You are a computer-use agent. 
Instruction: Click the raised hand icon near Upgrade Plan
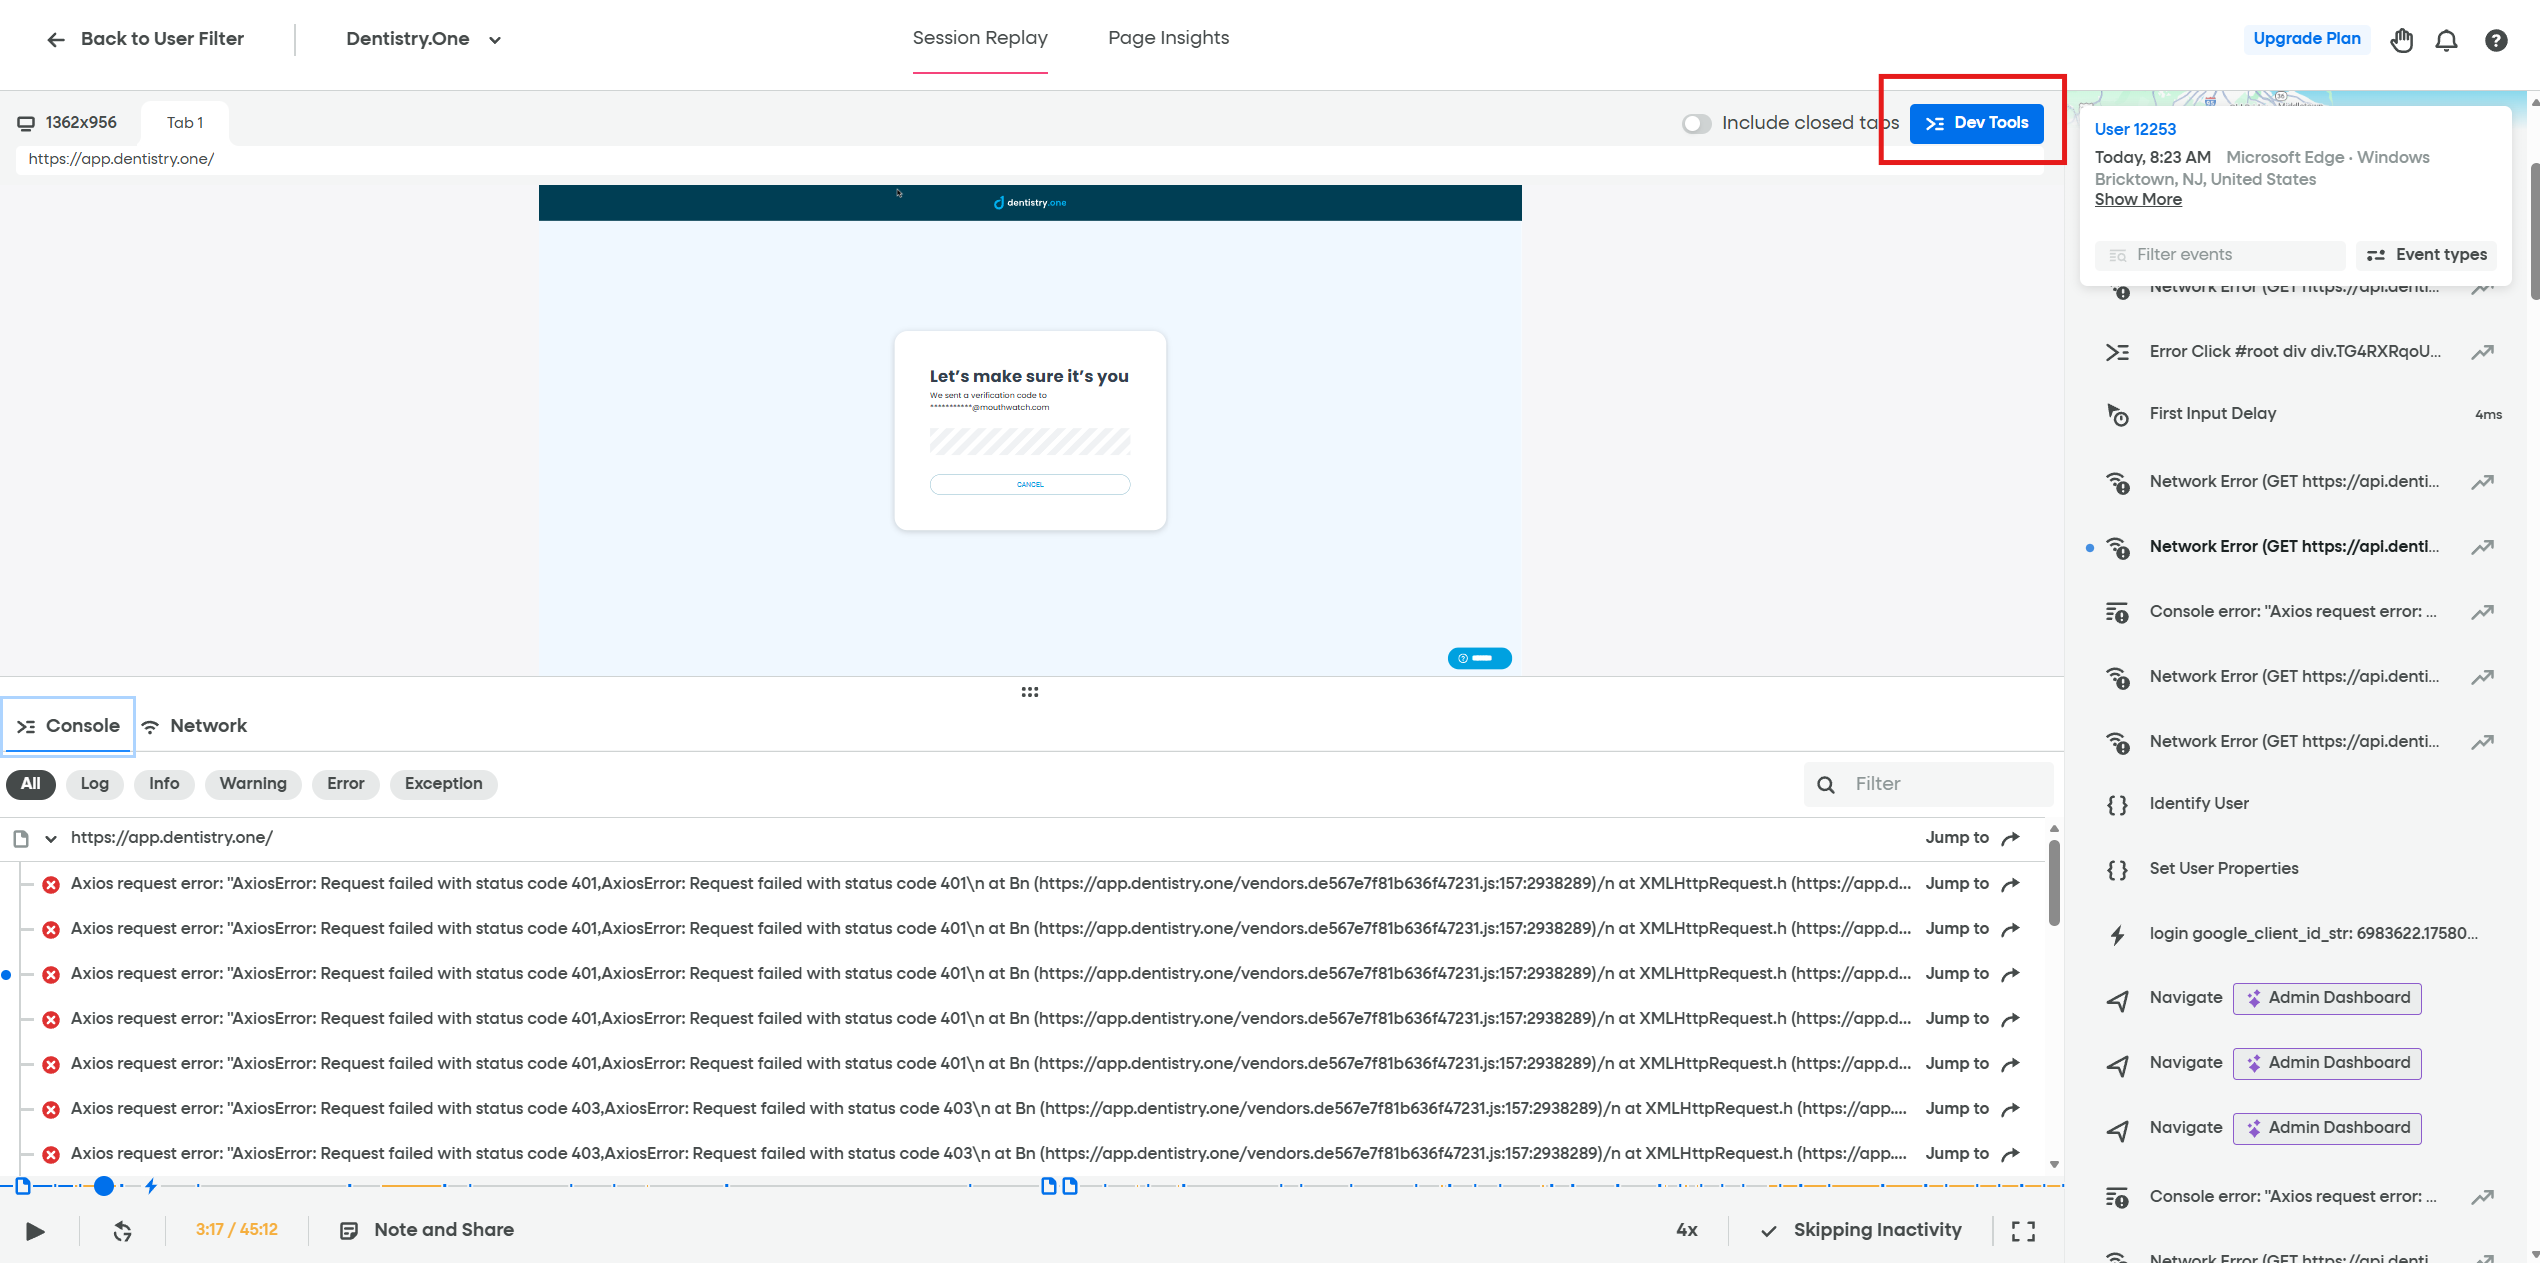click(x=2402, y=40)
